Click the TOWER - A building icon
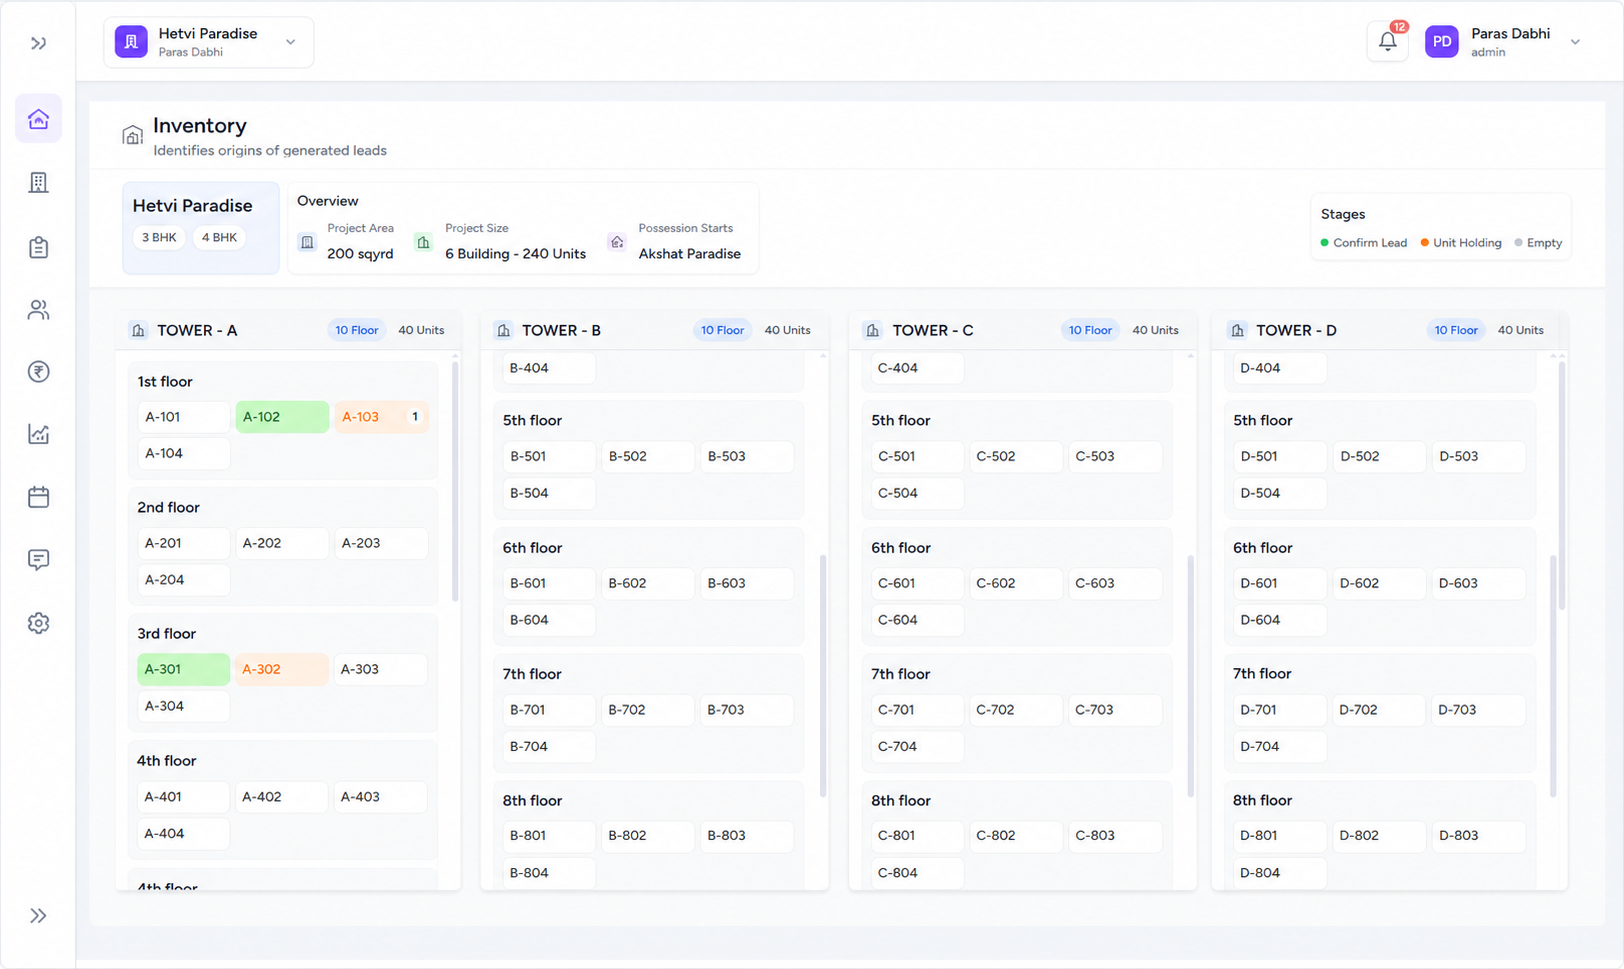Image resolution: width=1624 pixels, height=969 pixels. 139,330
